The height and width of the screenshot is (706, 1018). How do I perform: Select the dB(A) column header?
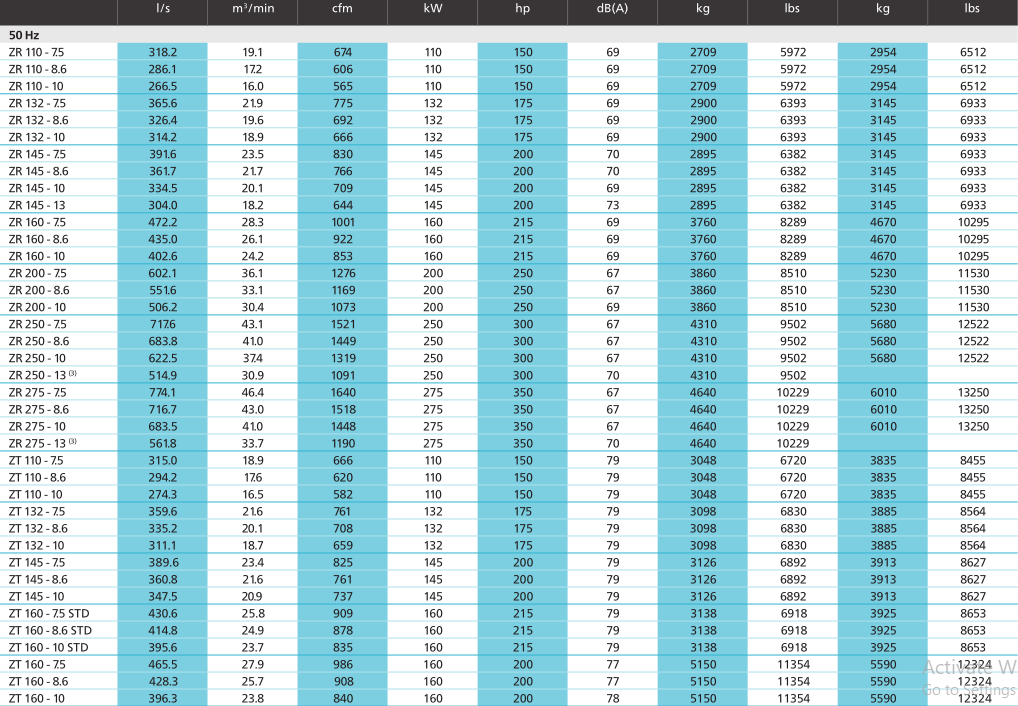click(612, 8)
